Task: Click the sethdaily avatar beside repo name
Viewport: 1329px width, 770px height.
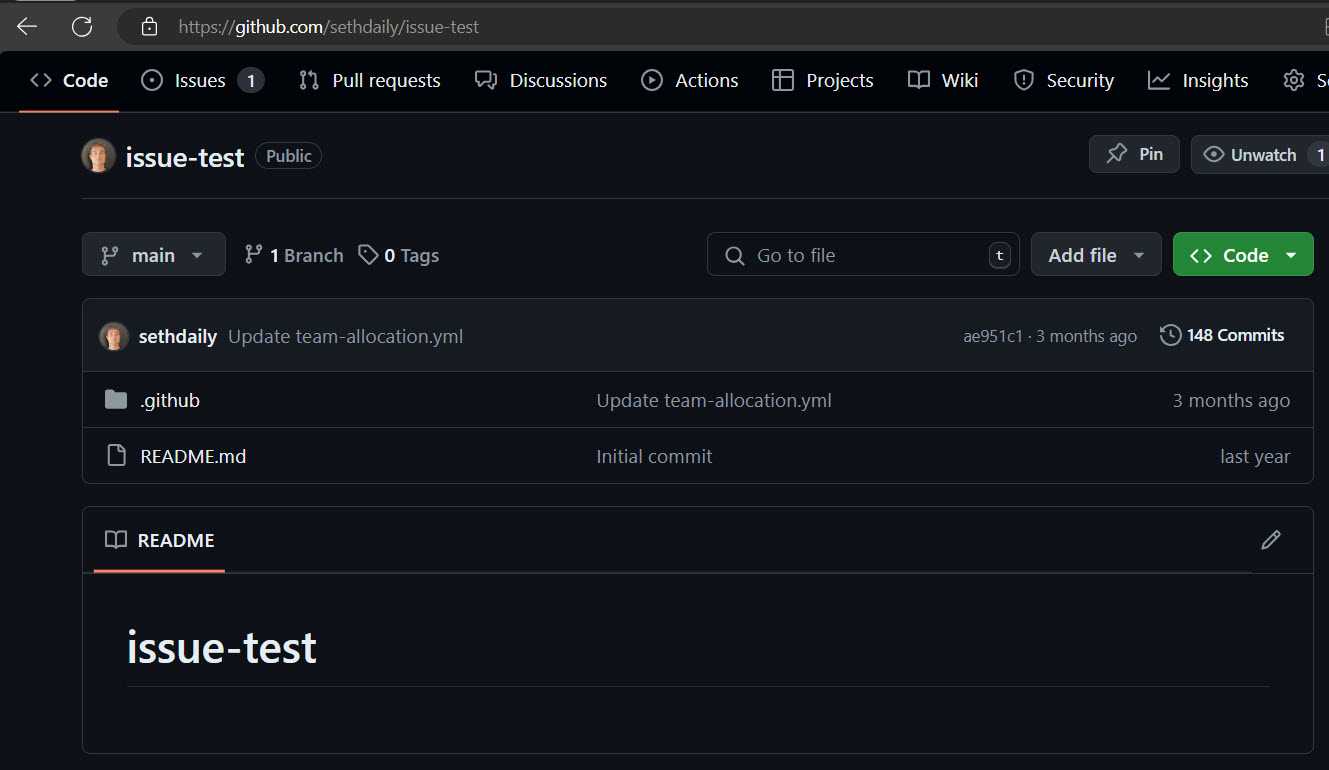Action: (98, 156)
